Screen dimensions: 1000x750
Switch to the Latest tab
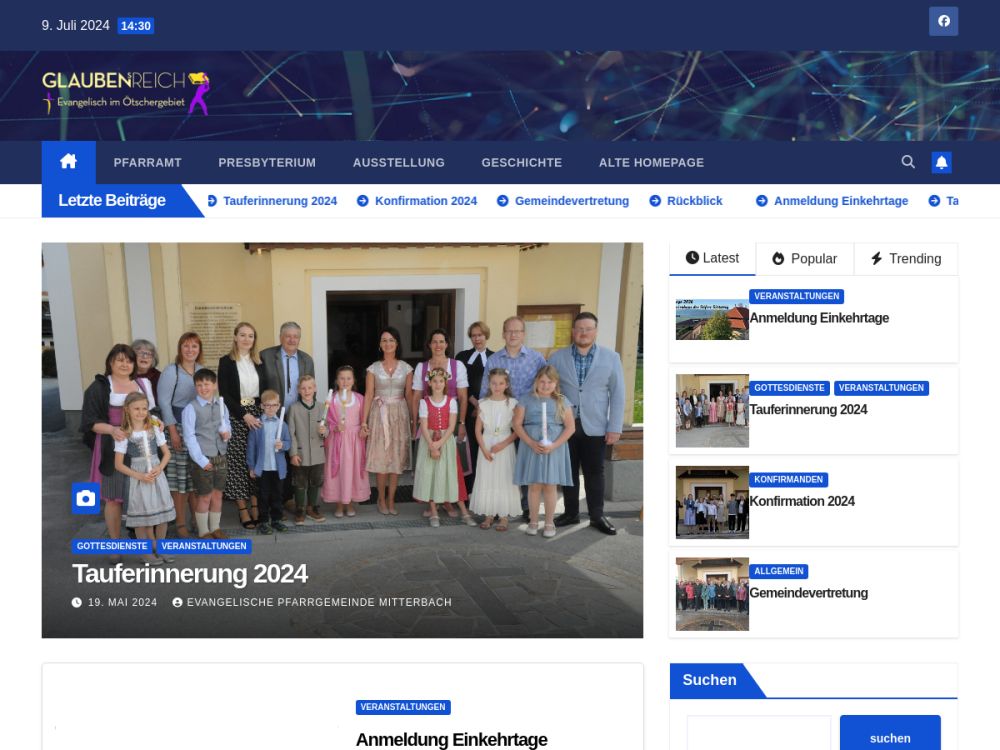tap(712, 258)
